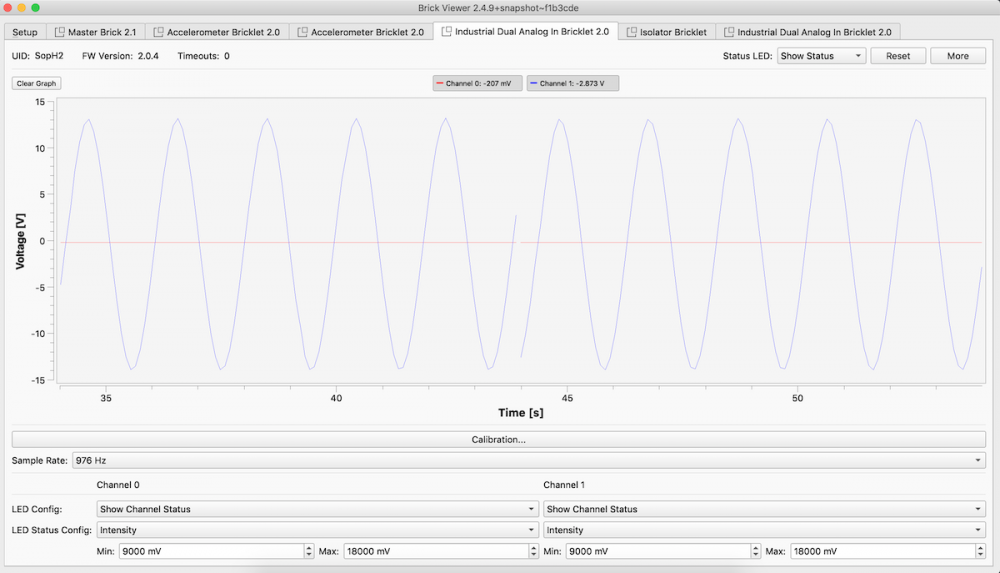
Task: Click the detach icon on first Accelerometer Bricklet tab
Action: pos(159,32)
